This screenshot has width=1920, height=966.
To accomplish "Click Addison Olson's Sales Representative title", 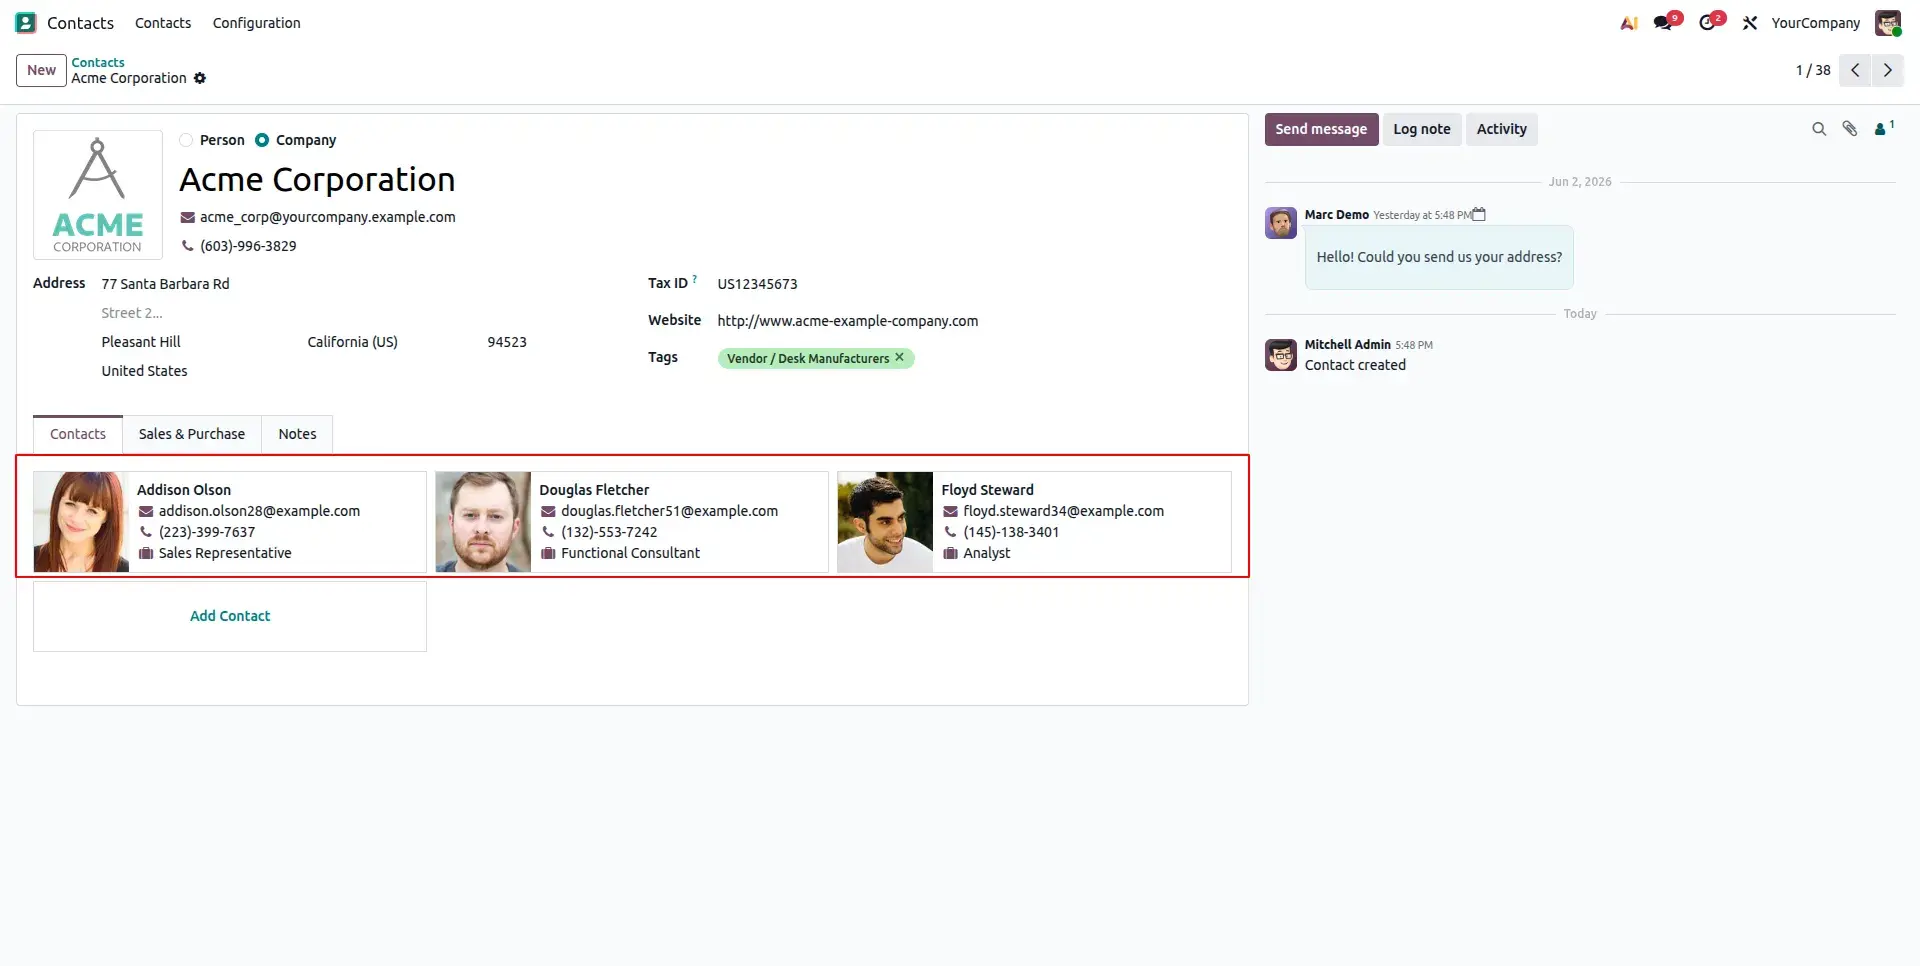I will (225, 553).
